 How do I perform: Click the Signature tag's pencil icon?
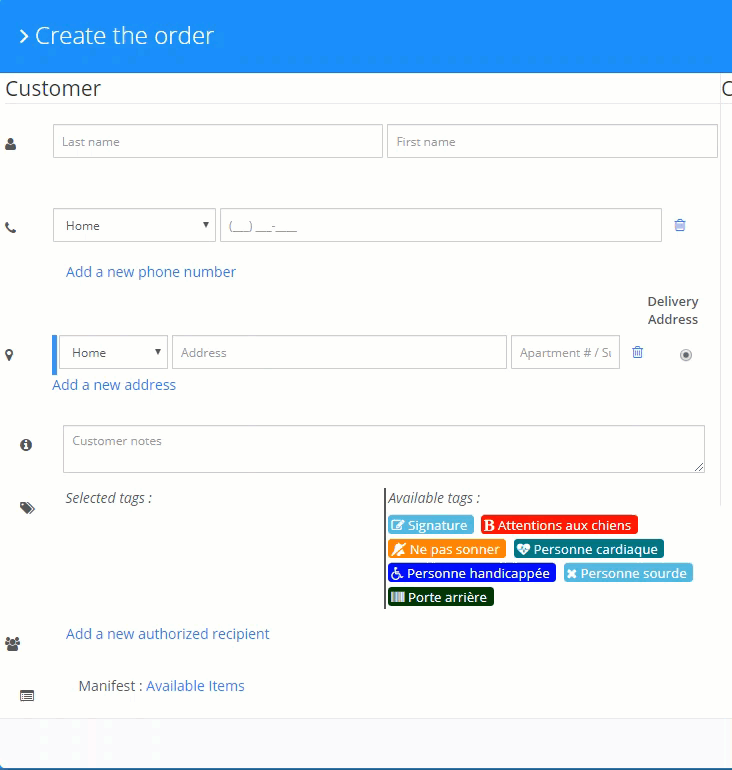coord(398,525)
